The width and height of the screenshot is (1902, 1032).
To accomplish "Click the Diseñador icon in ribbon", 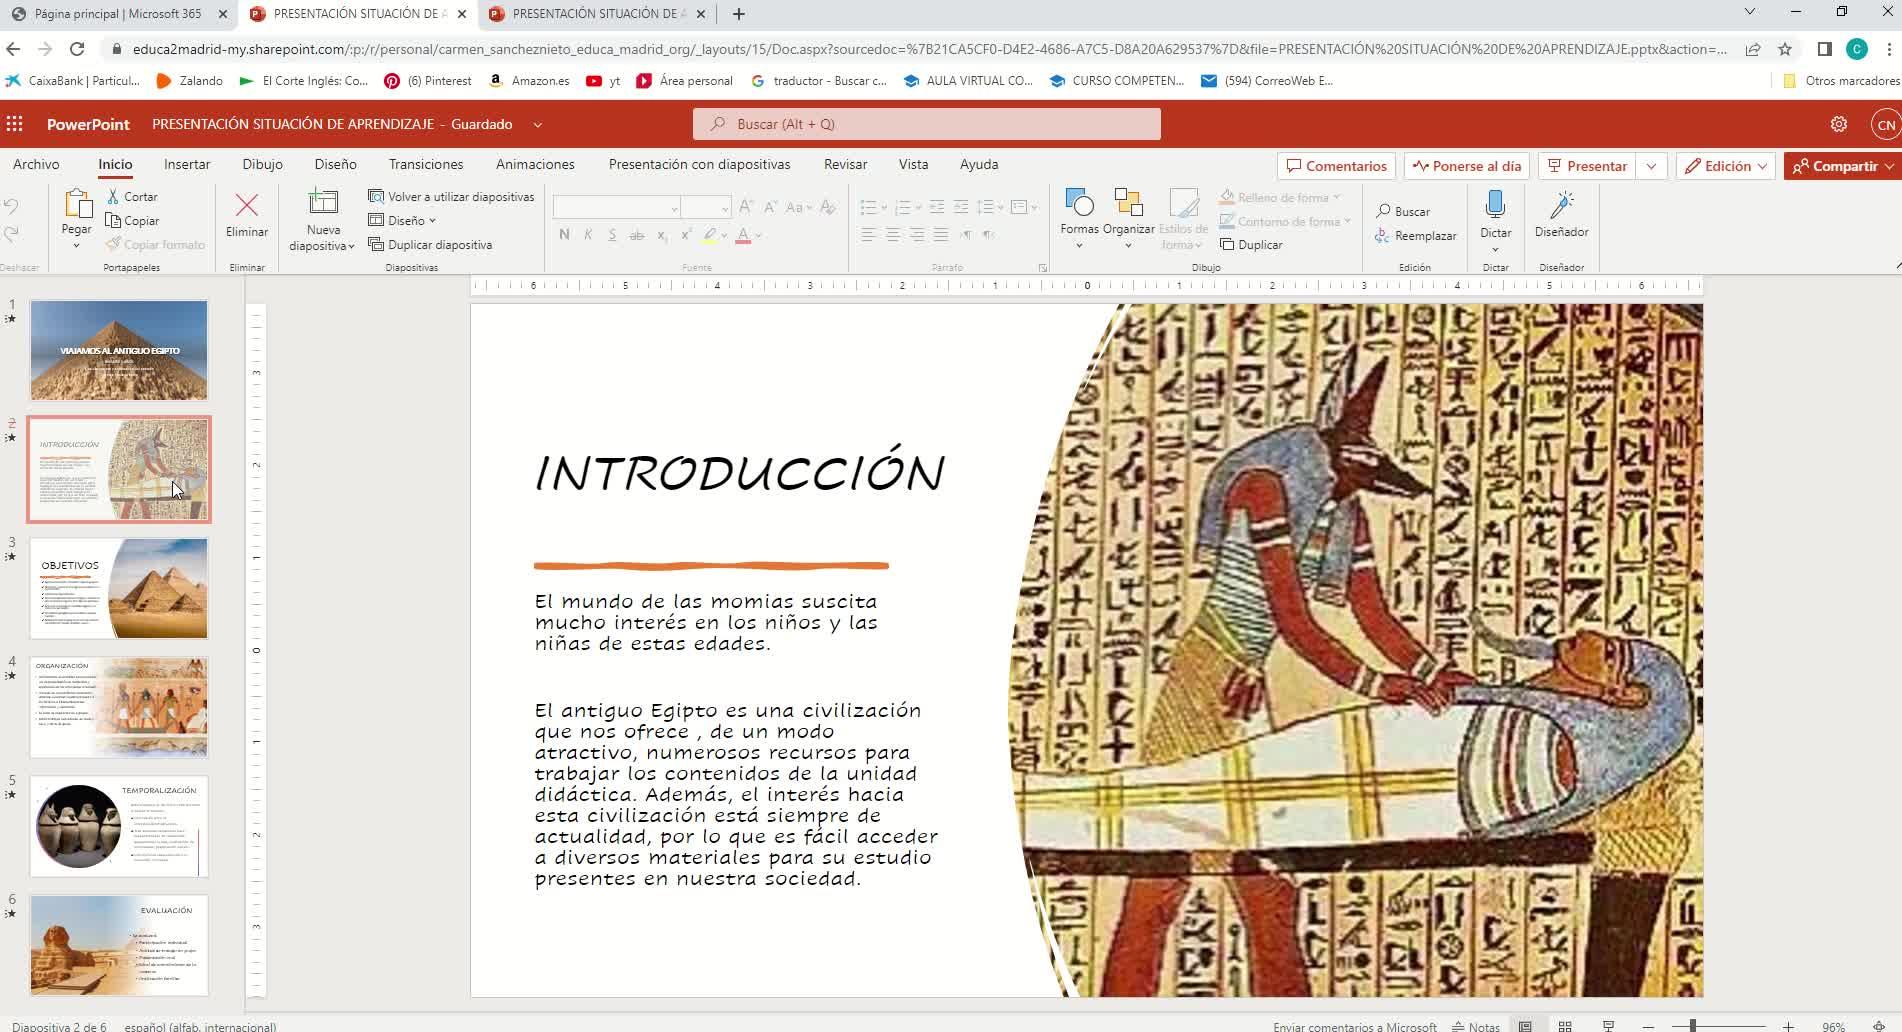I will click(x=1561, y=207).
